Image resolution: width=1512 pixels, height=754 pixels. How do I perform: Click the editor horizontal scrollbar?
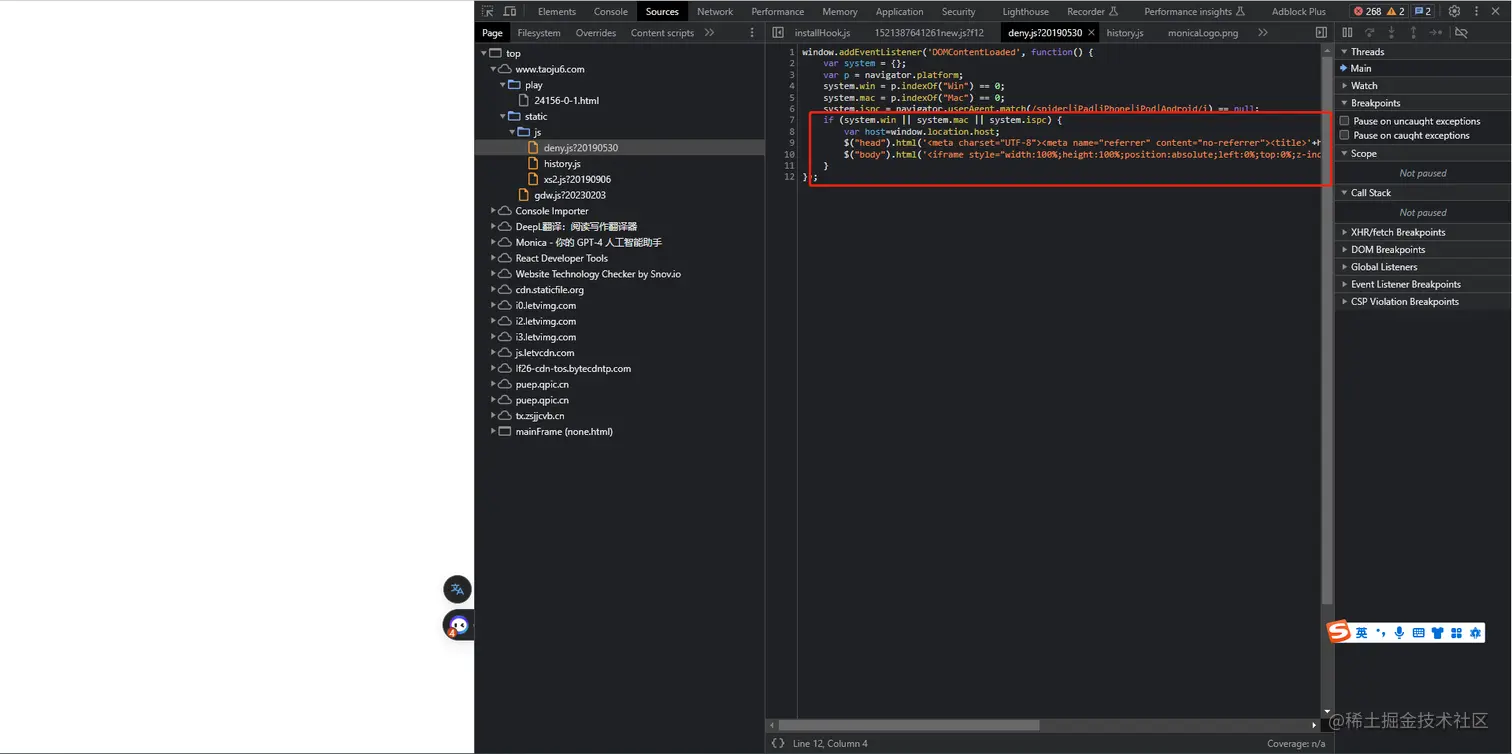909,725
